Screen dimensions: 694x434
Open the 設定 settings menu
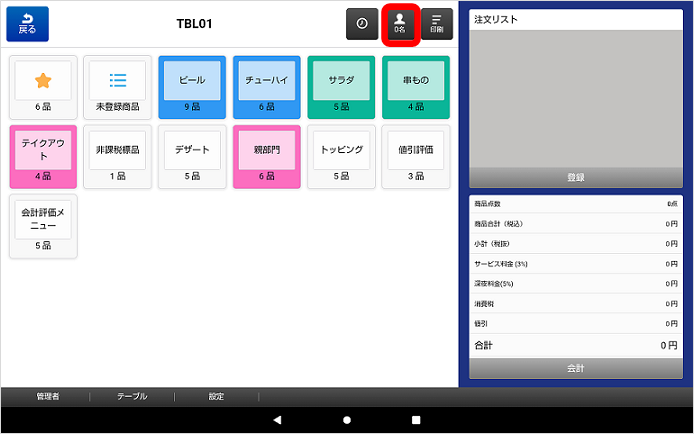click(x=216, y=397)
